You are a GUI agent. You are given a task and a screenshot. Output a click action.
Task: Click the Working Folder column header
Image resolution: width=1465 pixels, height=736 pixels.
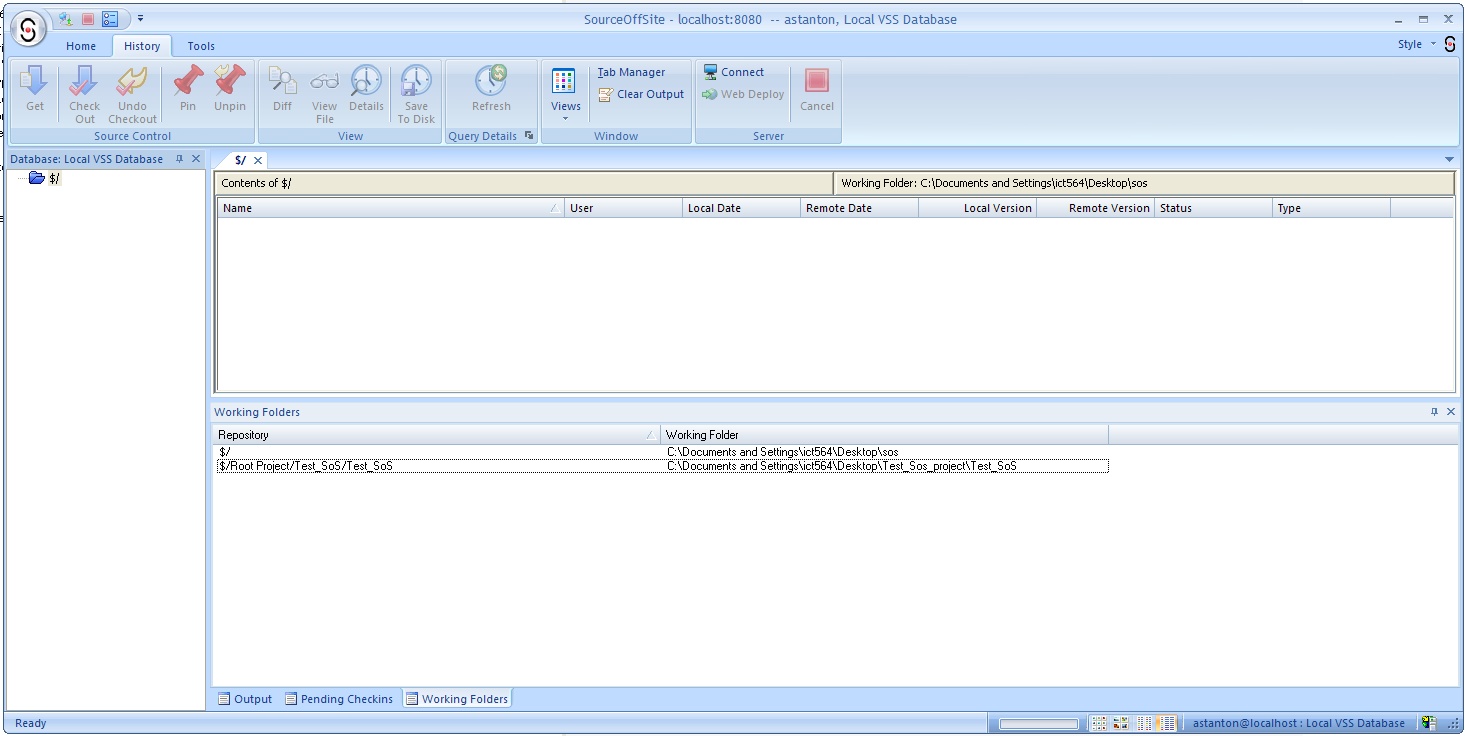click(884, 435)
